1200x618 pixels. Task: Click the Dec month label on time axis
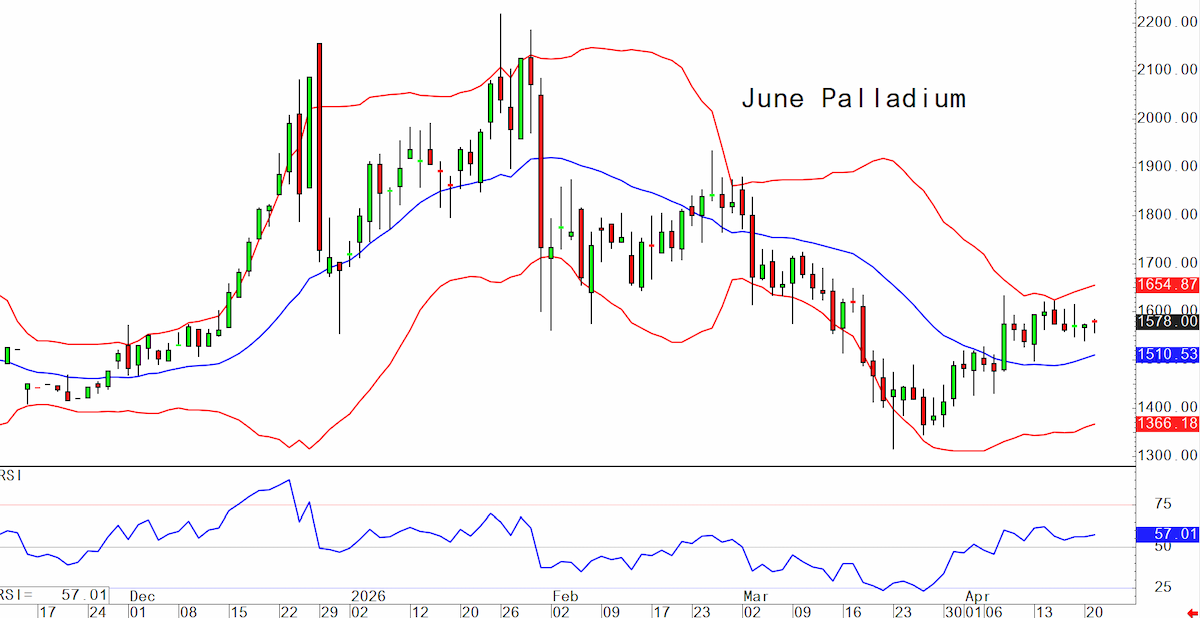tap(142, 595)
